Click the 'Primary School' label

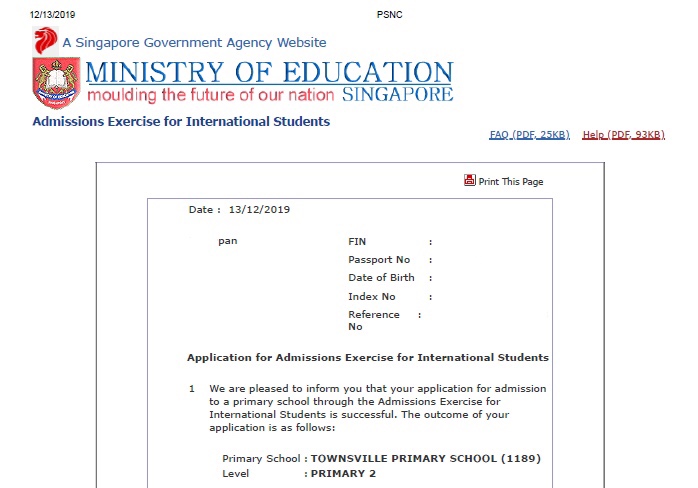coord(261,459)
